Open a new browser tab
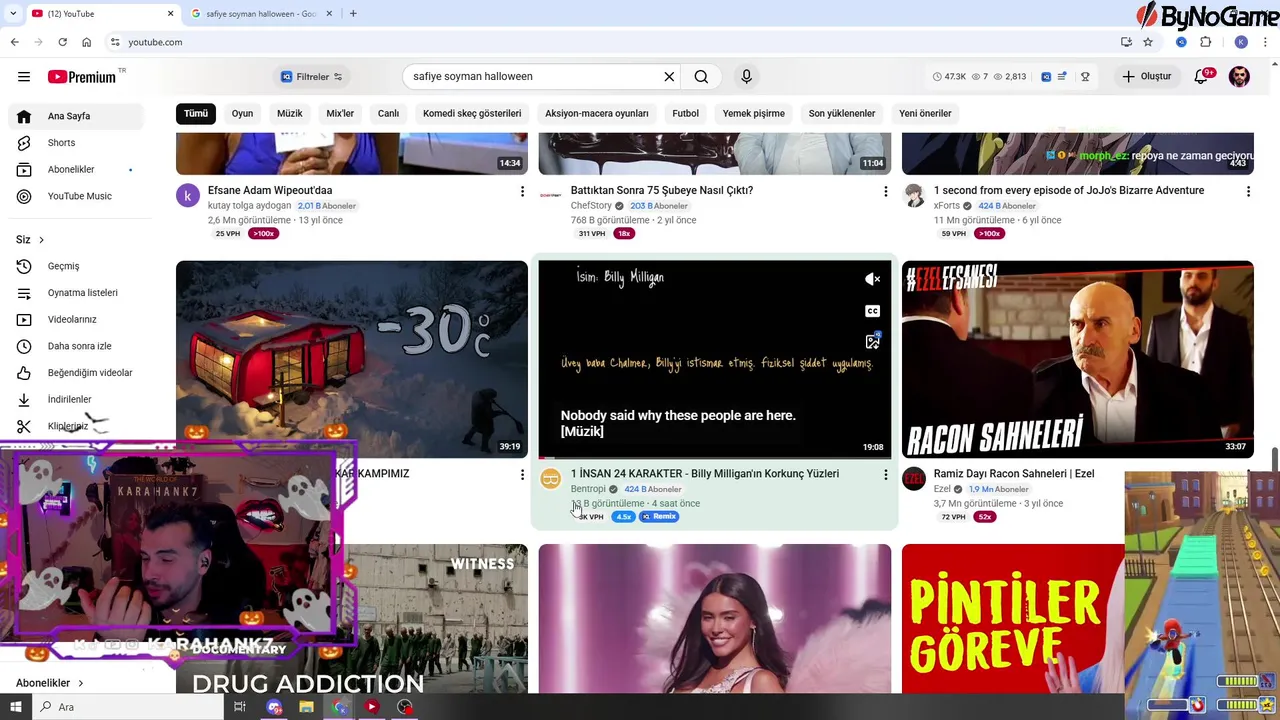 pyautogui.click(x=353, y=14)
